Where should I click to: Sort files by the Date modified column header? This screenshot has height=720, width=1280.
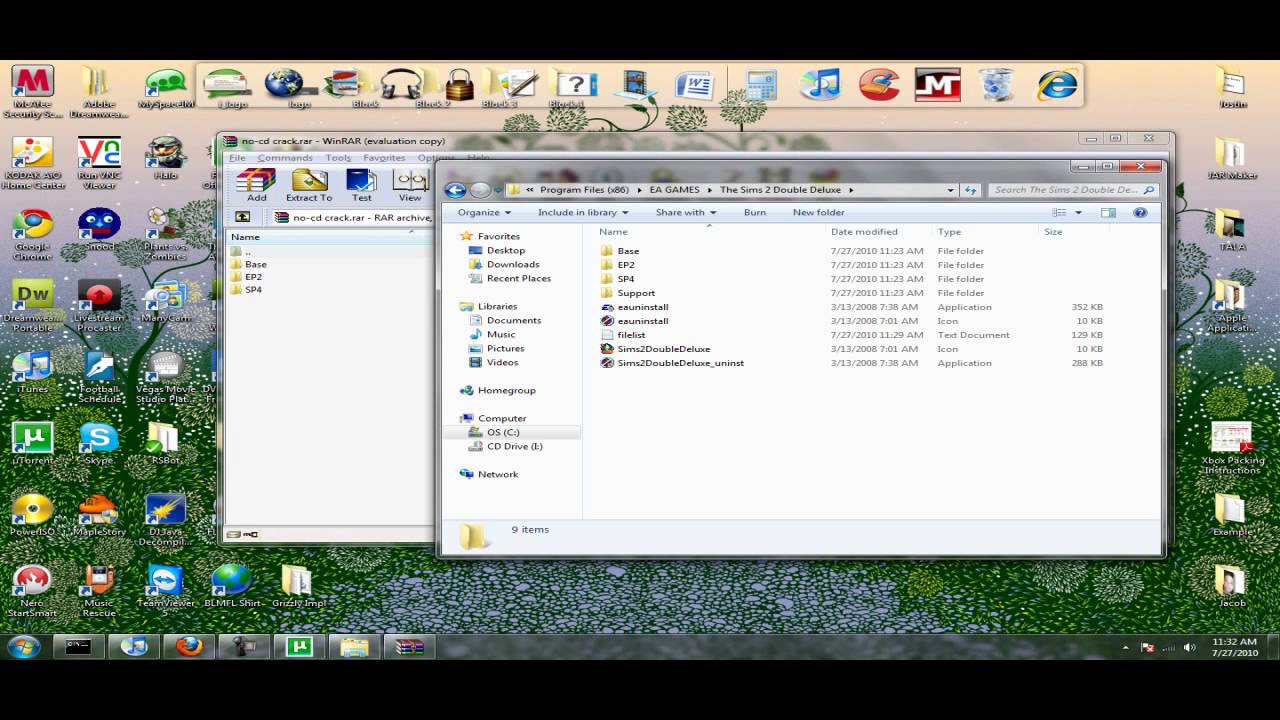pyautogui.click(x=864, y=232)
